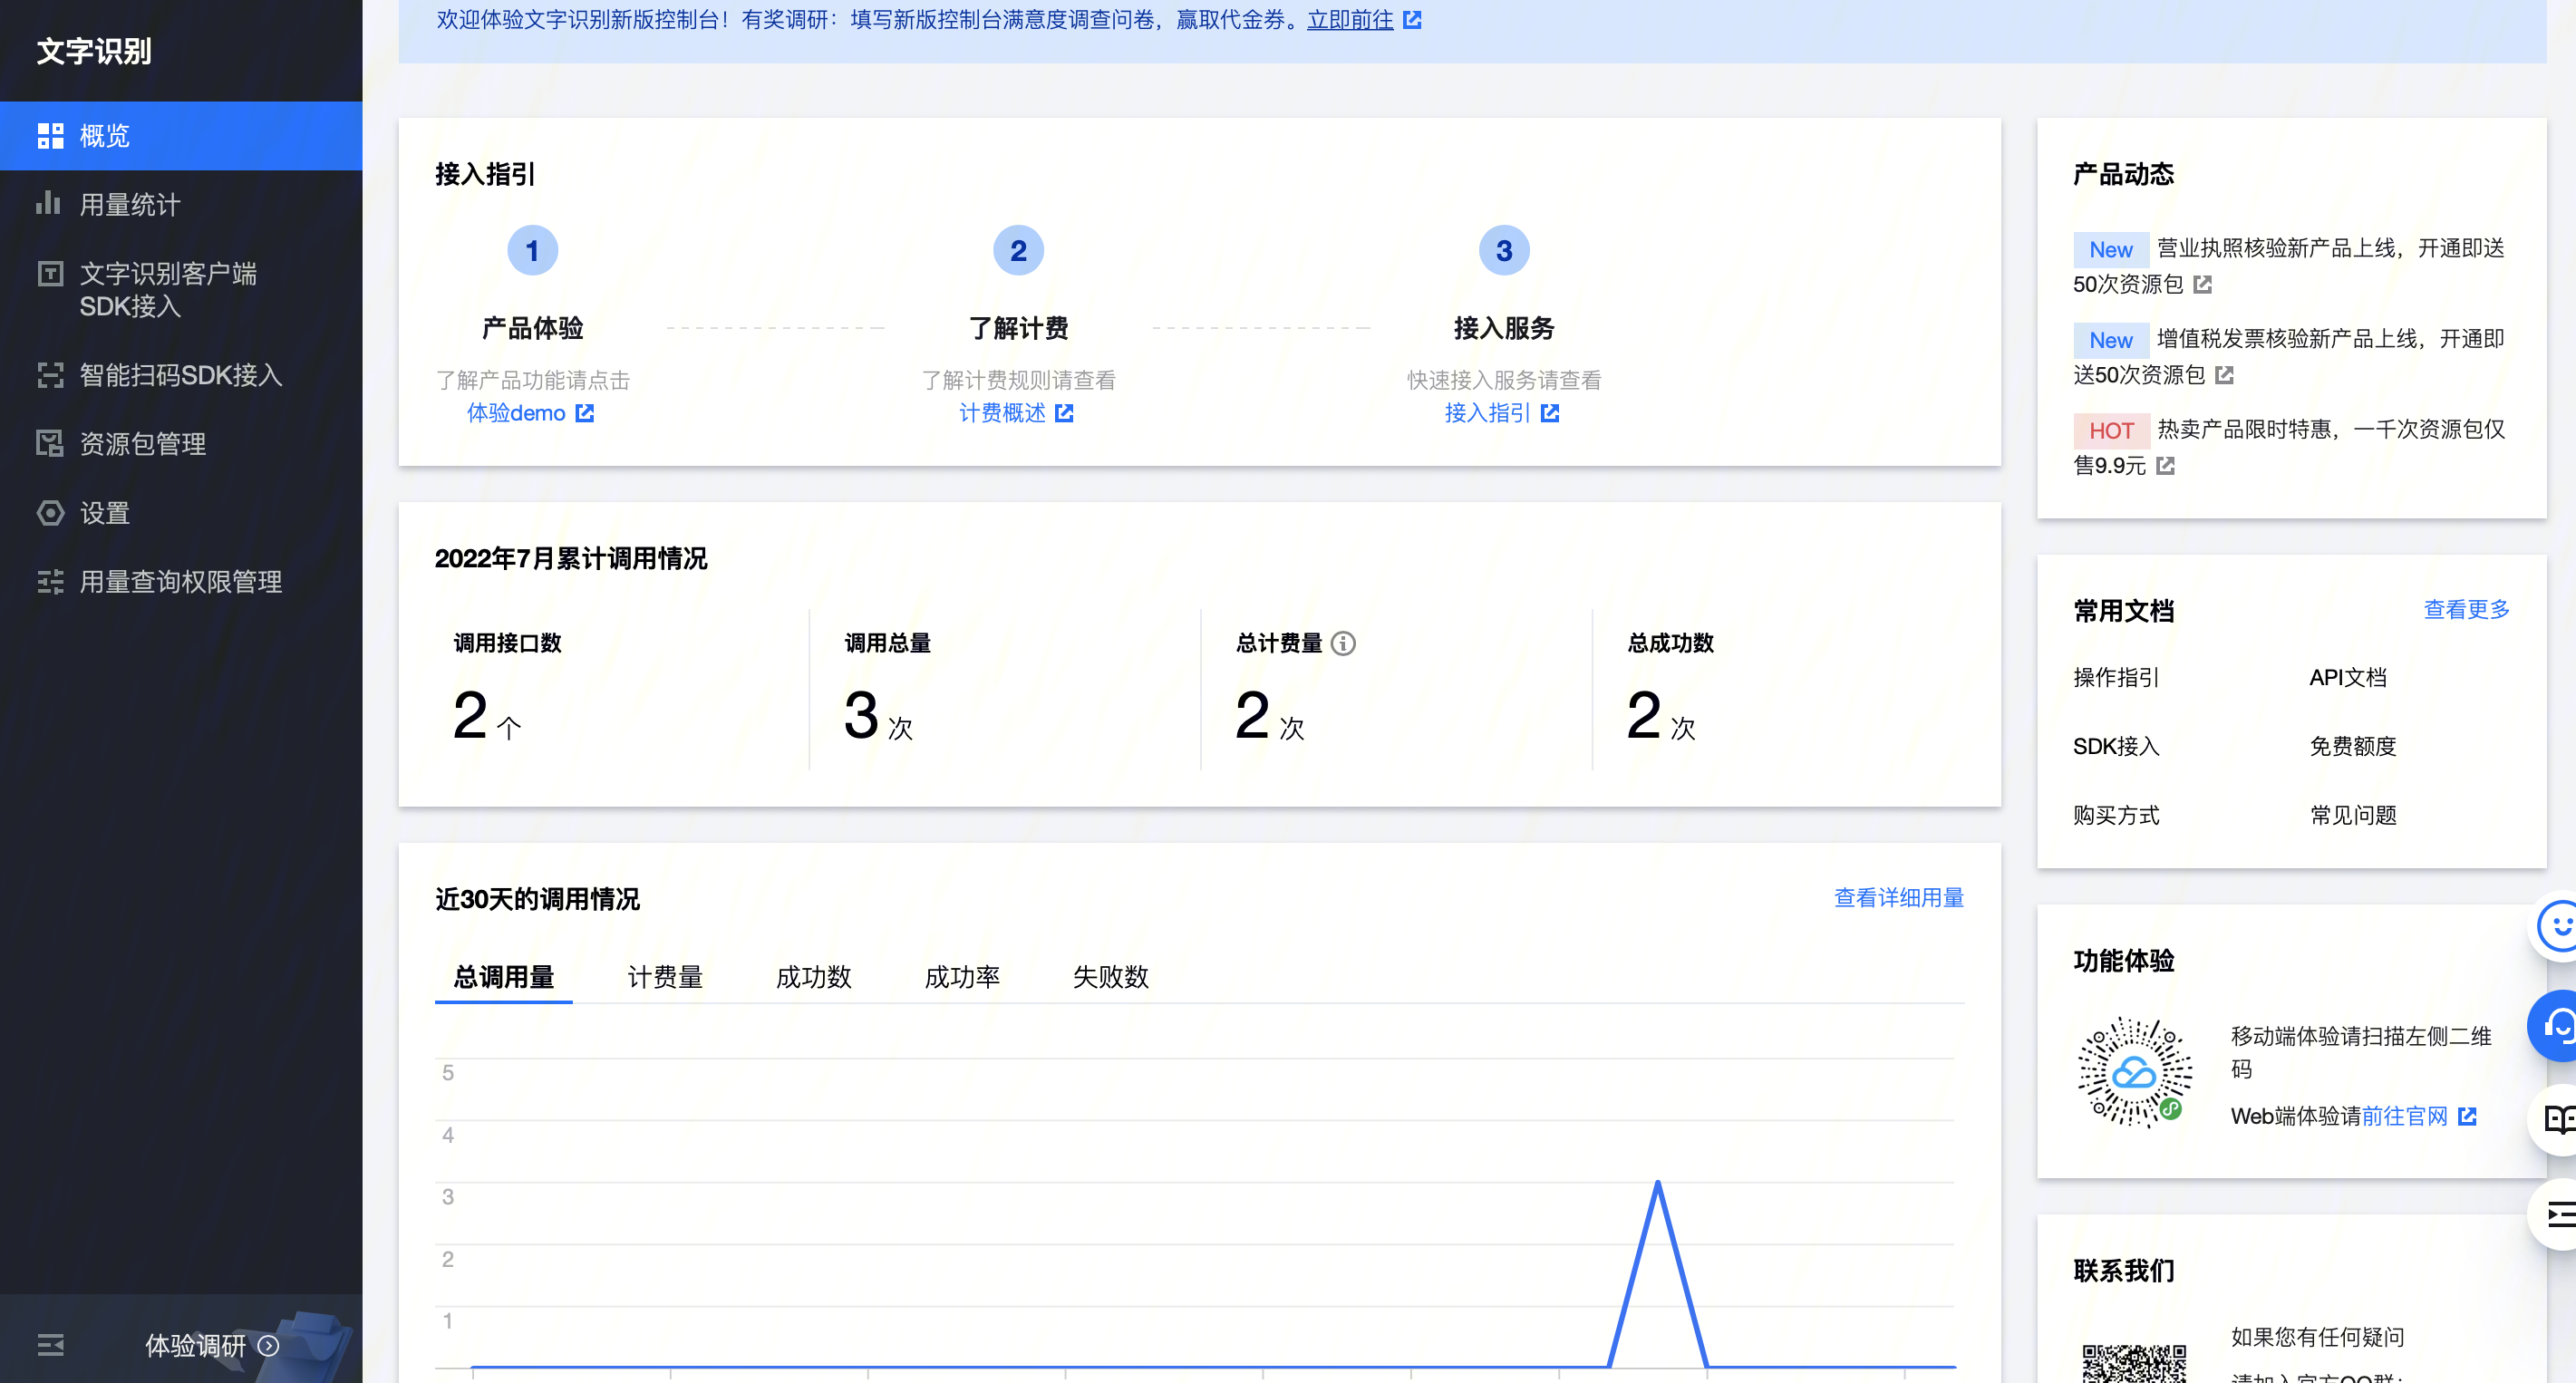This screenshot has width=2576, height=1383.
Task: Click the arrow icon beside 体验调研
Action: (268, 1345)
